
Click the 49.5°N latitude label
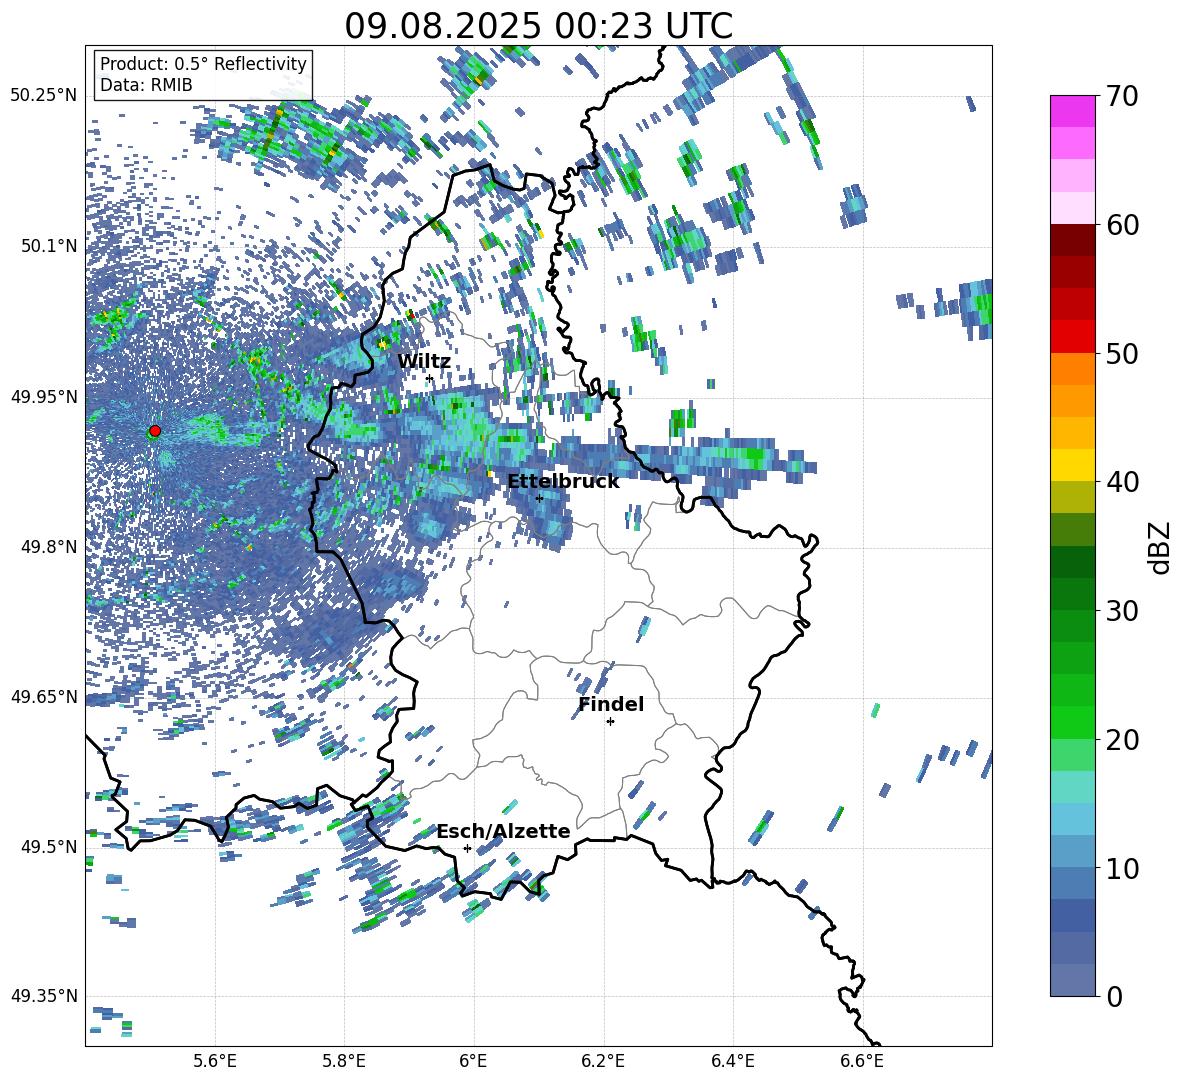[49, 846]
